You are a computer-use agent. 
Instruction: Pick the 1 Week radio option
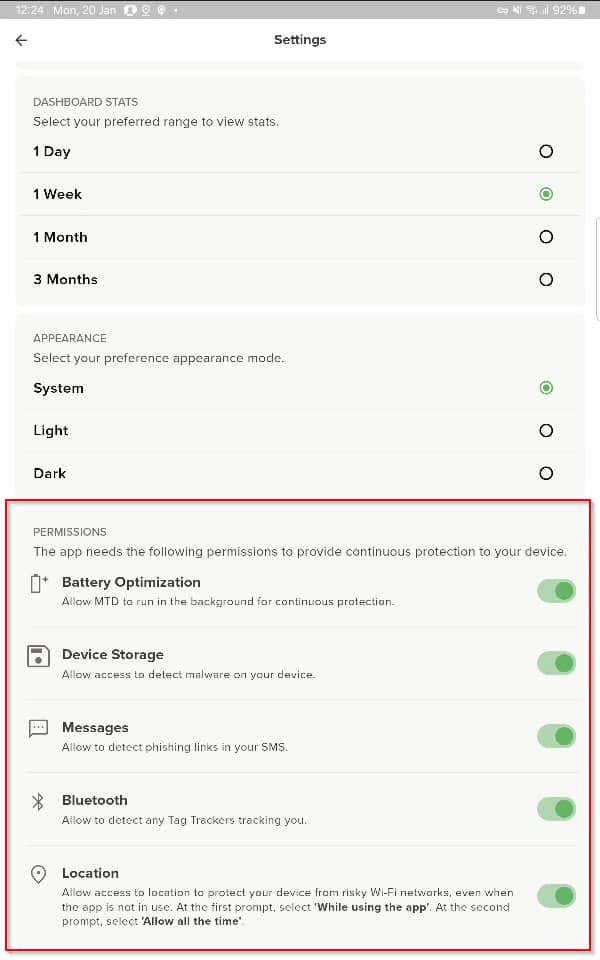(546, 194)
